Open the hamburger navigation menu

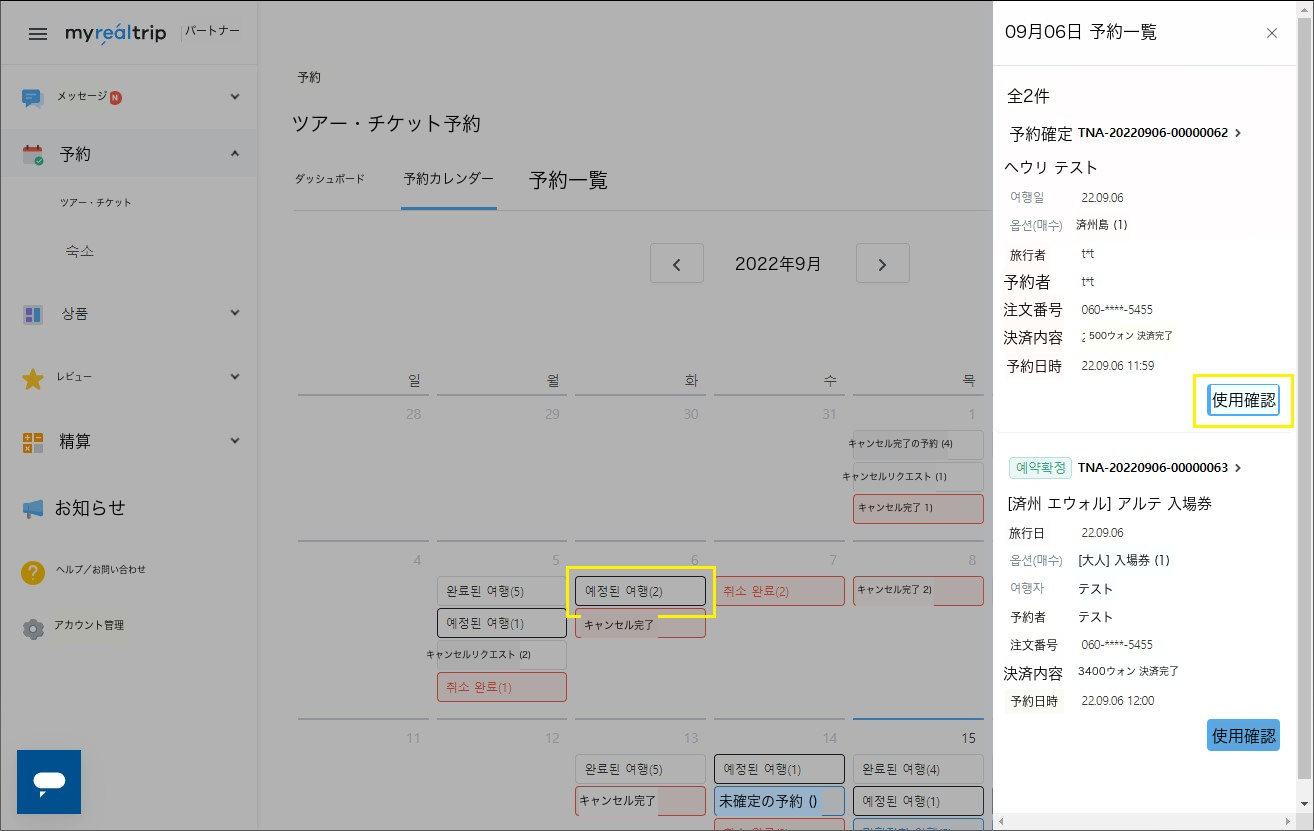pos(38,33)
